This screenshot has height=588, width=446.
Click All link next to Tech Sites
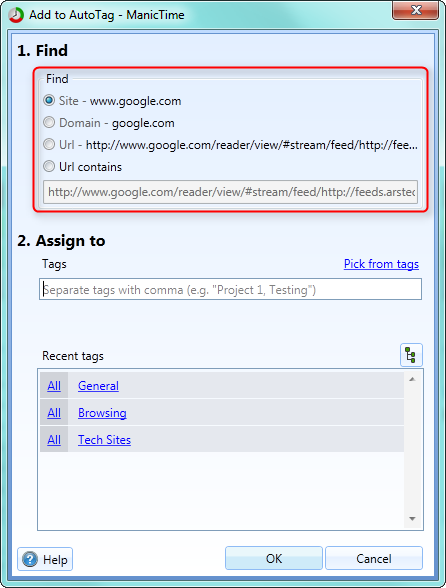[x=54, y=440]
